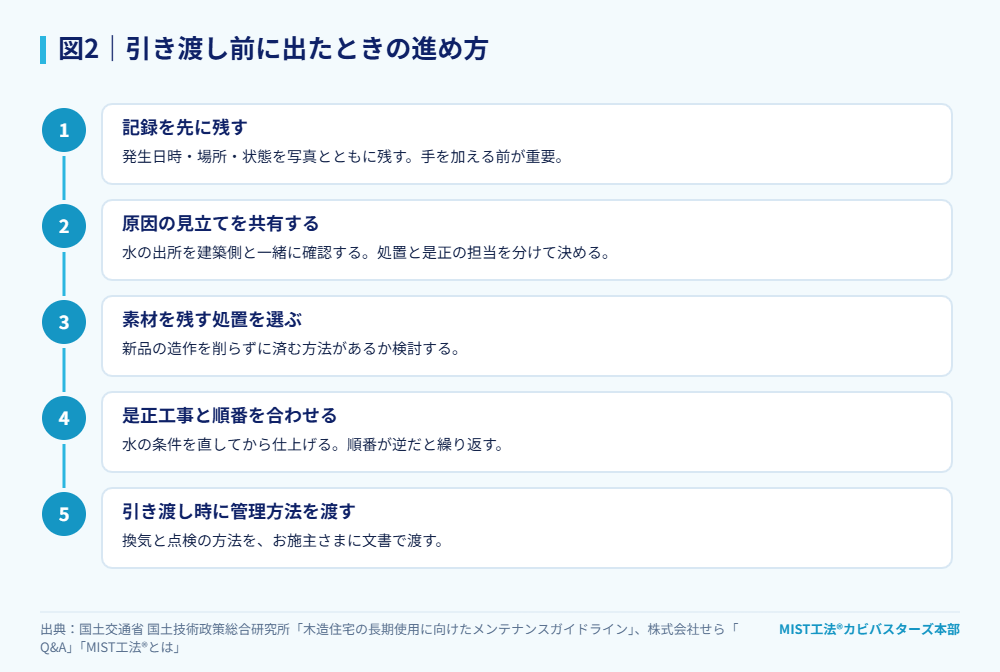Click the step 4 number circle
This screenshot has height=672, width=1000.
pos(64,418)
